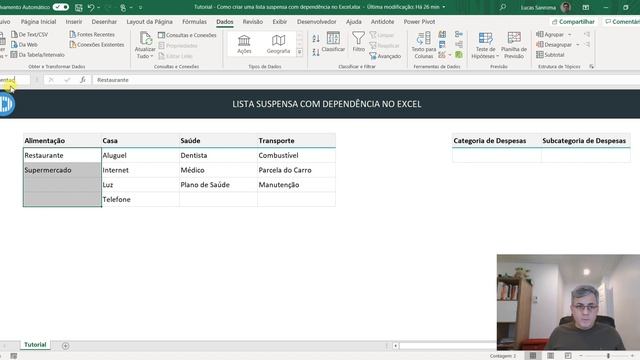Open the Undo history dropdown arrow
The image size is (640, 360).
pos(98,7)
